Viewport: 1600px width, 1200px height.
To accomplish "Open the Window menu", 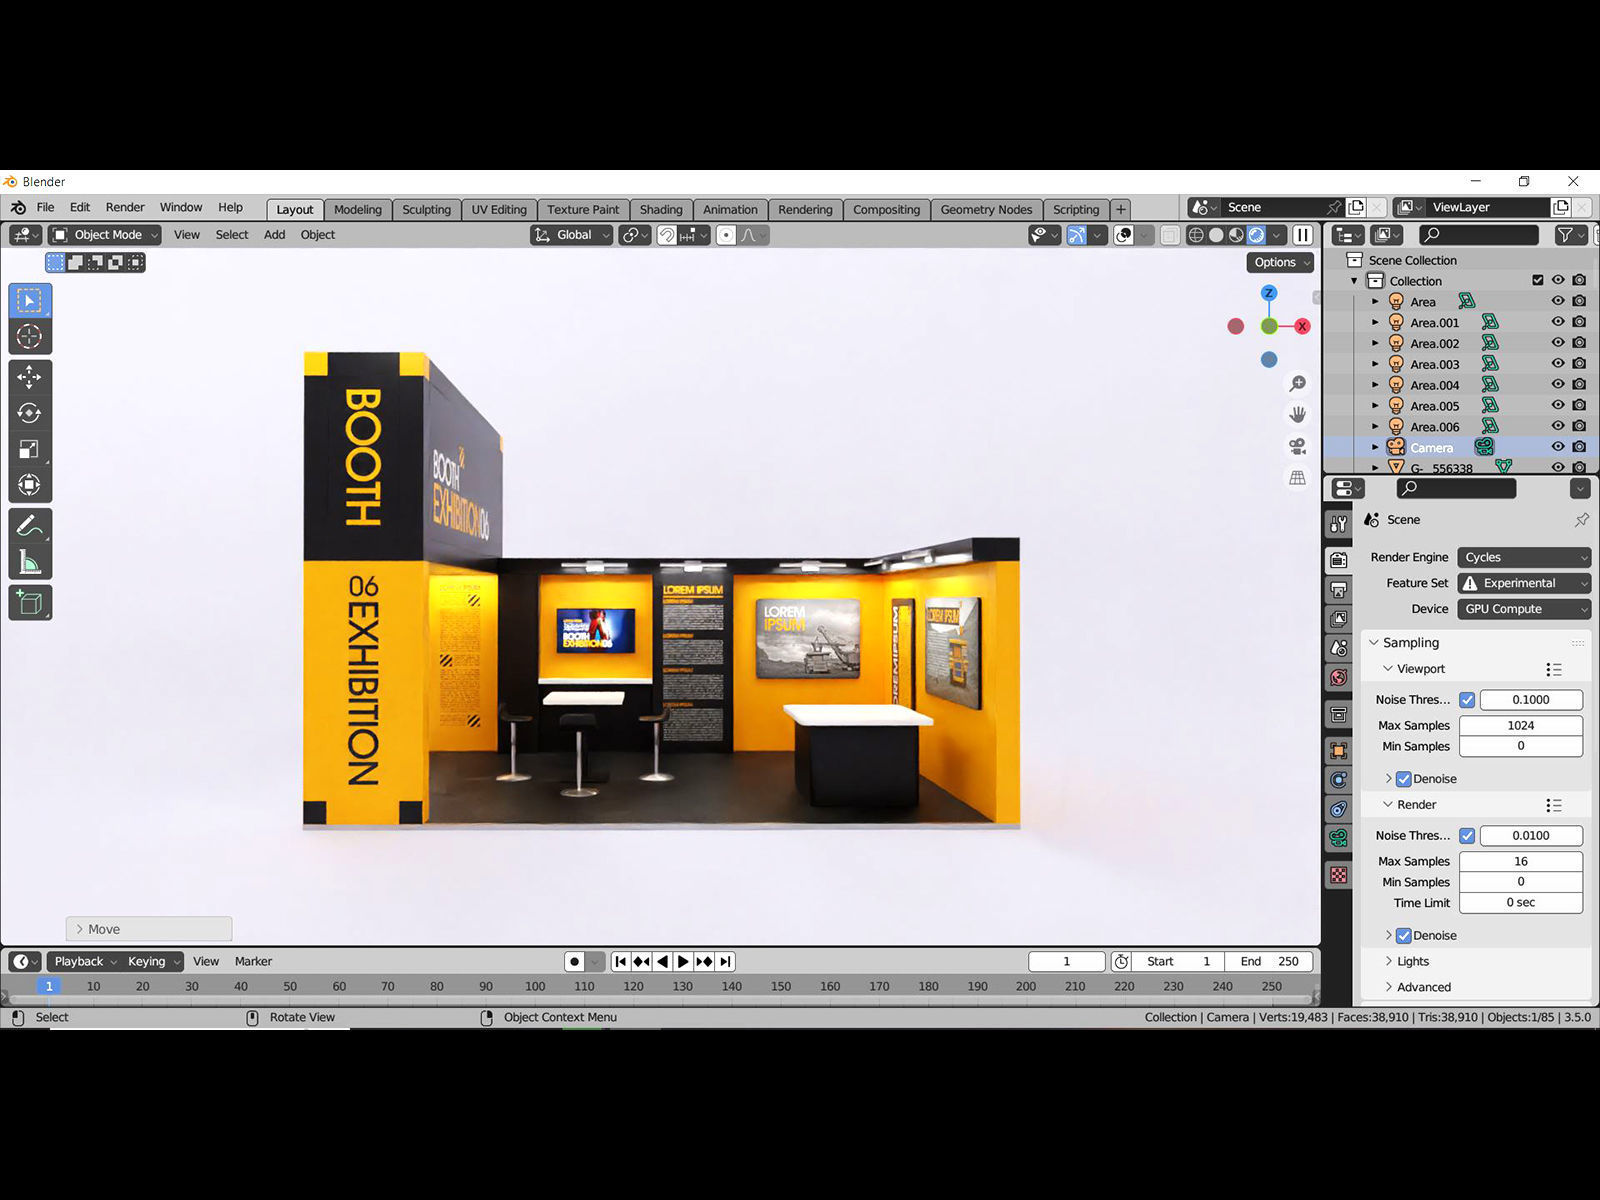I will (181, 207).
